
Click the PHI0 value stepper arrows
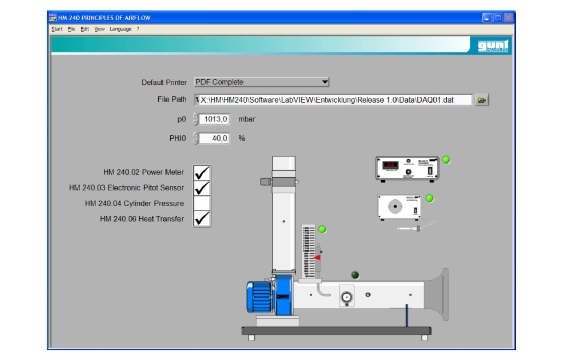click(195, 138)
